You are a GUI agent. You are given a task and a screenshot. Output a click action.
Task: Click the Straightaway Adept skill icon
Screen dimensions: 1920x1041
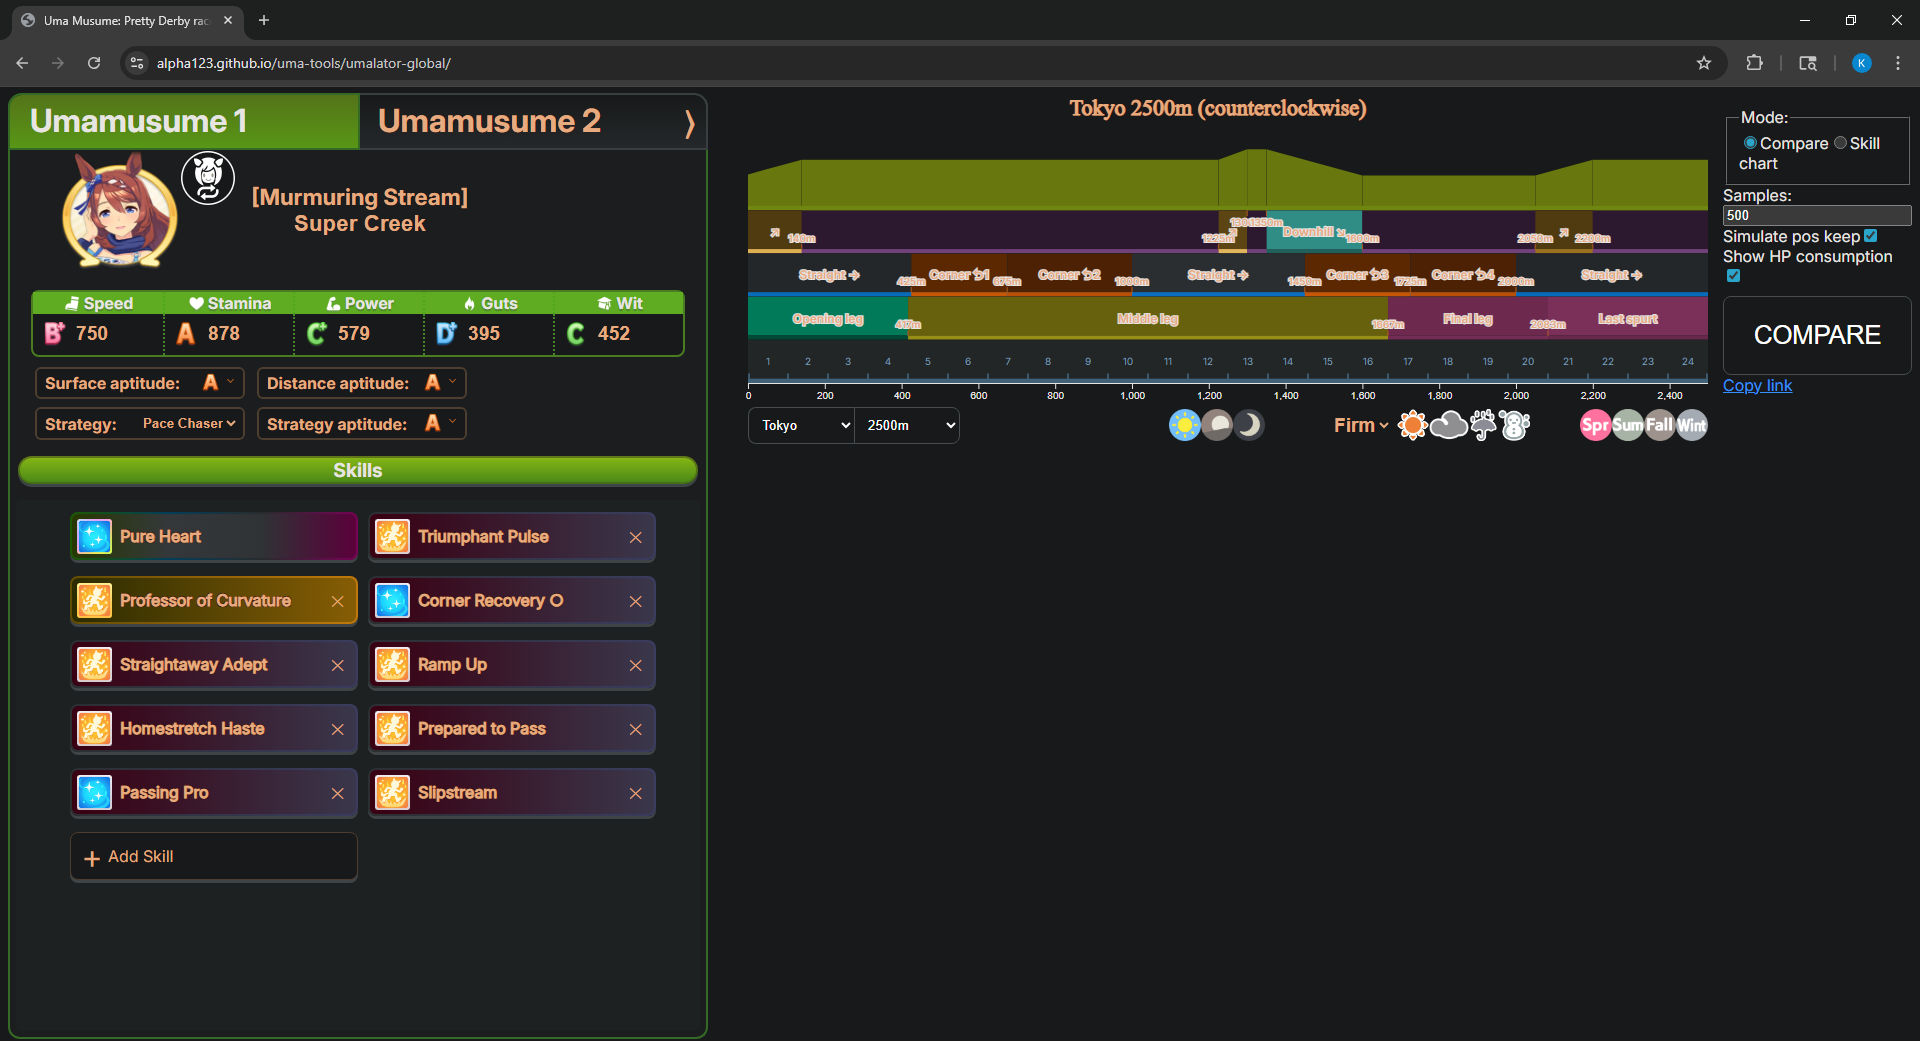(x=94, y=665)
